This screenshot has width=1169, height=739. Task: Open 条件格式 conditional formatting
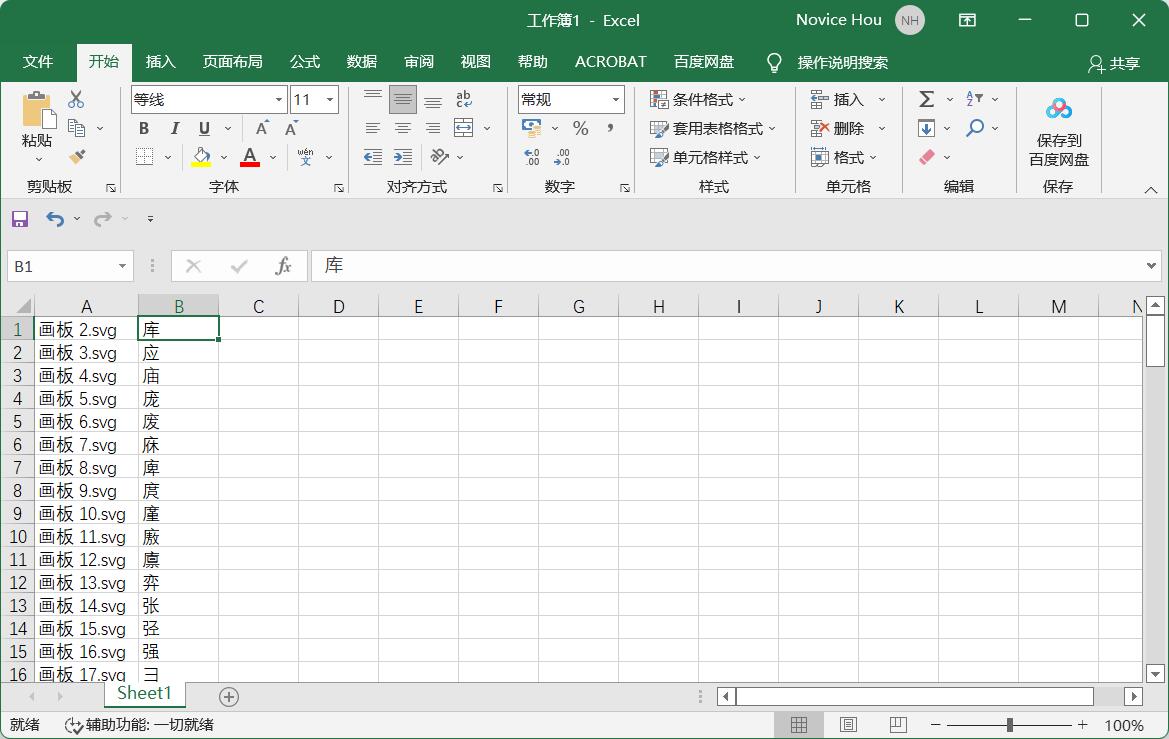698,99
